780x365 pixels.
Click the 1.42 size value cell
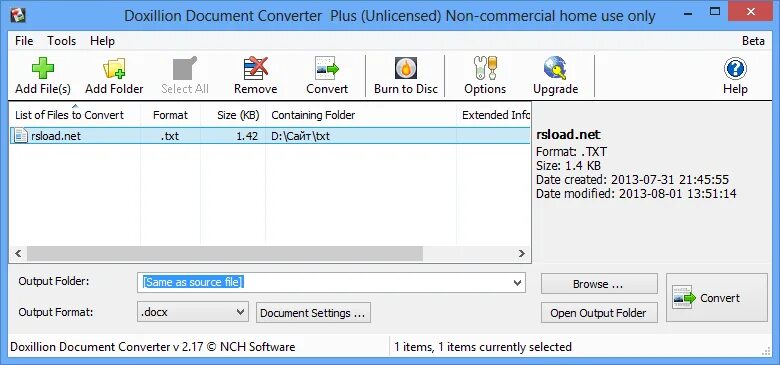(x=247, y=136)
